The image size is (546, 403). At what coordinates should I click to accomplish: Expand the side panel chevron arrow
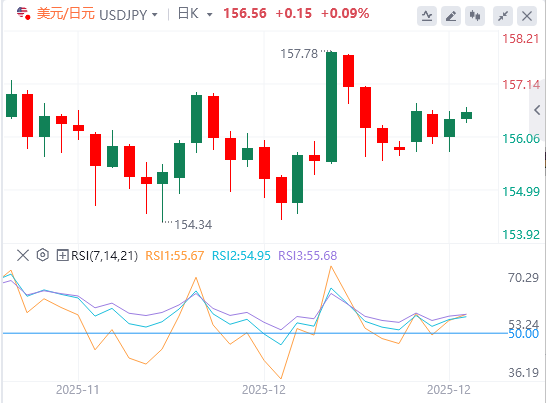pos(537,110)
